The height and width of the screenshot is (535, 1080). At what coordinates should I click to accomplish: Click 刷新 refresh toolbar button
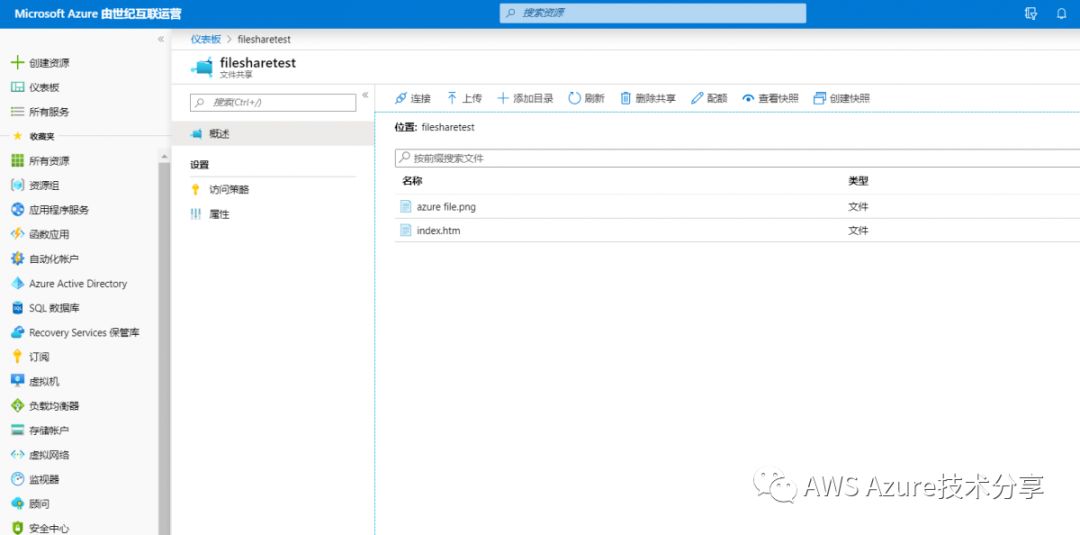586,98
